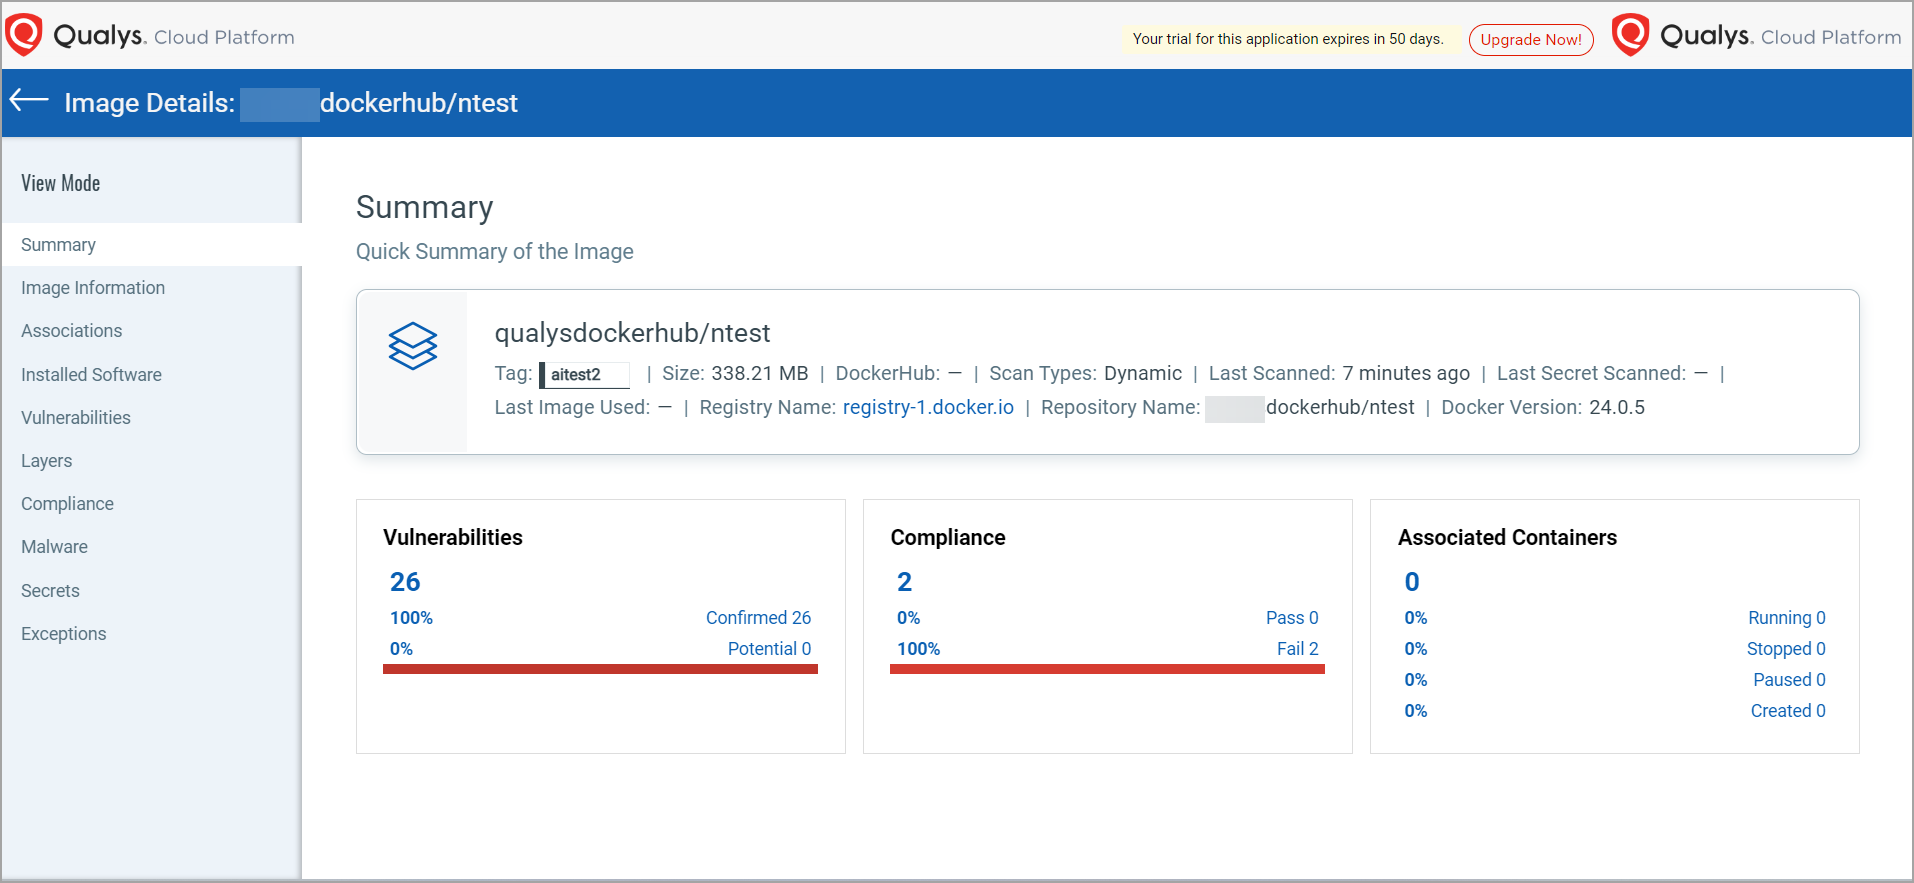This screenshot has height=883, width=1914.
Task: Go back using the arrow next to Image Details
Action: click(x=29, y=99)
